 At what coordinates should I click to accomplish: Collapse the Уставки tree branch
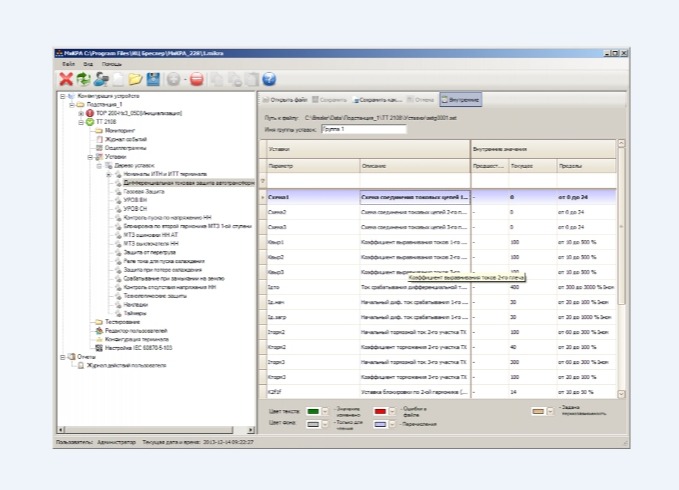[x=89, y=157]
